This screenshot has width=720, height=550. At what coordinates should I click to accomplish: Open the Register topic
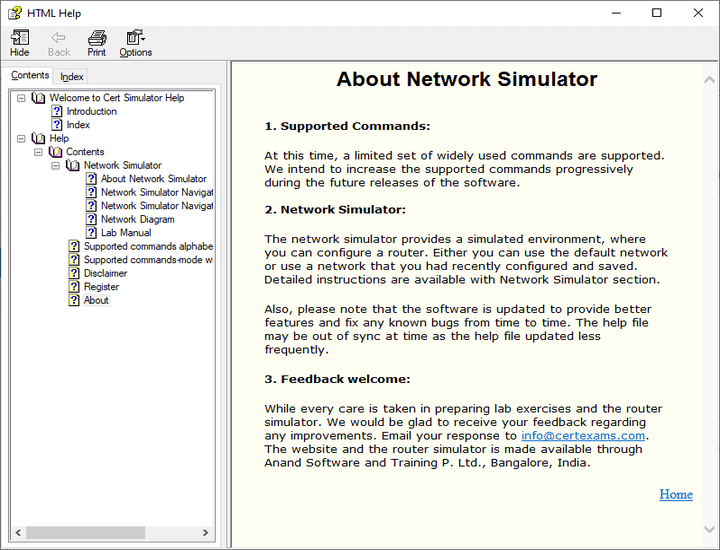click(x=101, y=286)
